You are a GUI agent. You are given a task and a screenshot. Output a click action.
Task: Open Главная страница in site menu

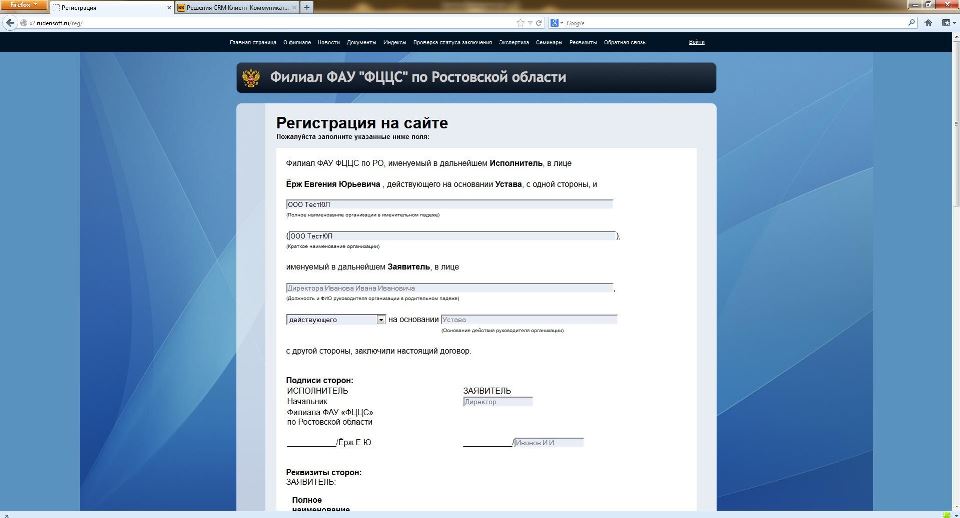253,42
